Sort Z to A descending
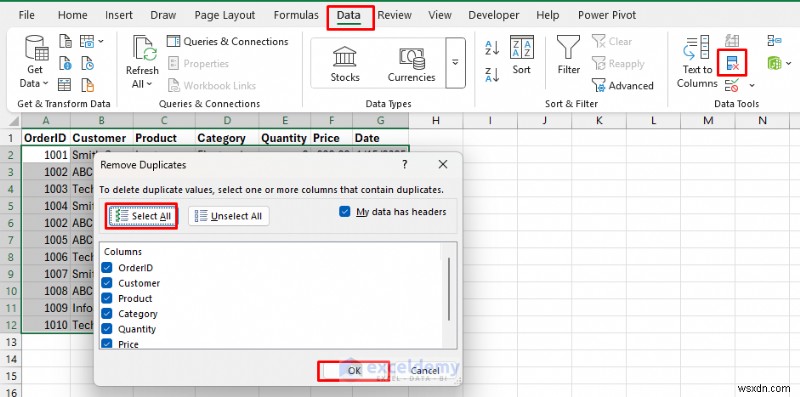Screen dimensions: 800x397 pos(492,75)
